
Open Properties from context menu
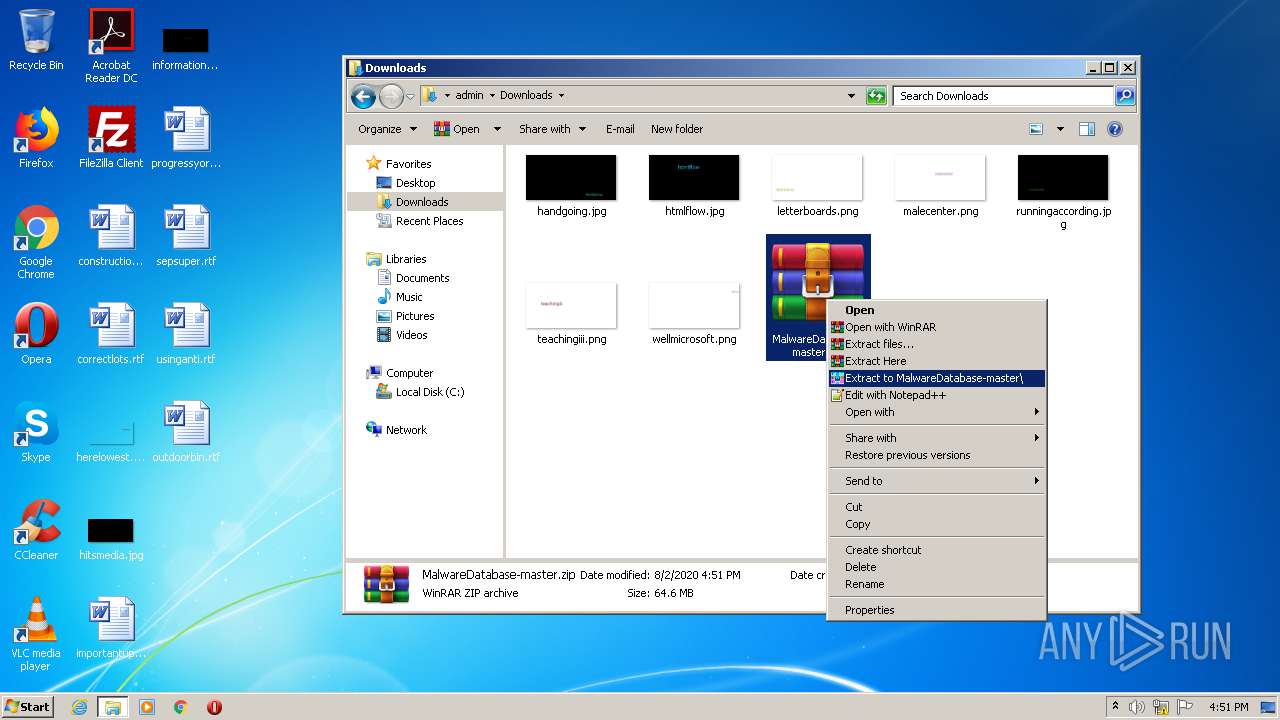tap(937, 610)
